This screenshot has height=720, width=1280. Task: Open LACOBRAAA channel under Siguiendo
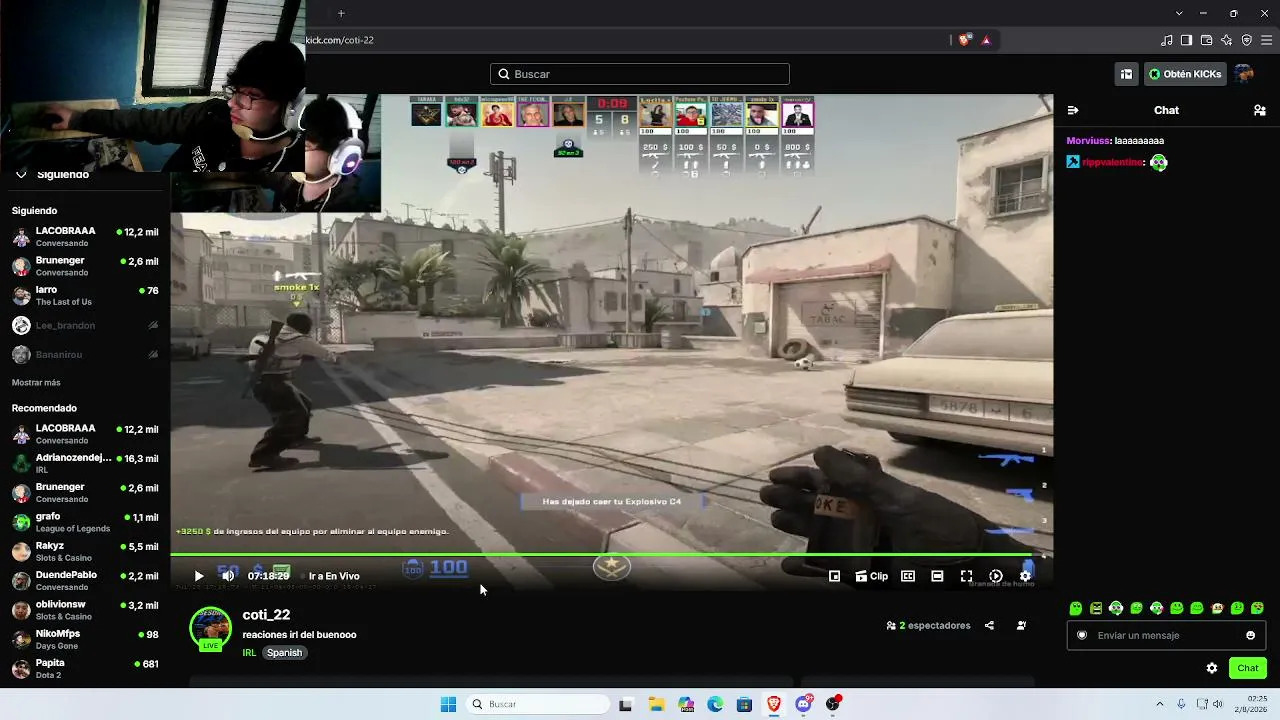(x=85, y=236)
